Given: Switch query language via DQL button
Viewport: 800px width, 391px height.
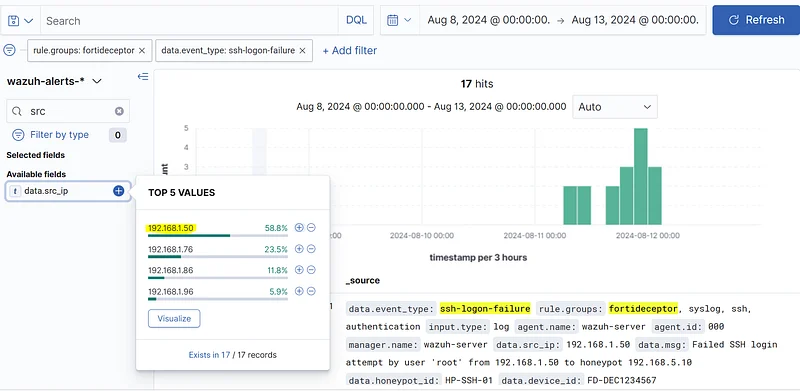Looking at the screenshot, I should (356, 20).
